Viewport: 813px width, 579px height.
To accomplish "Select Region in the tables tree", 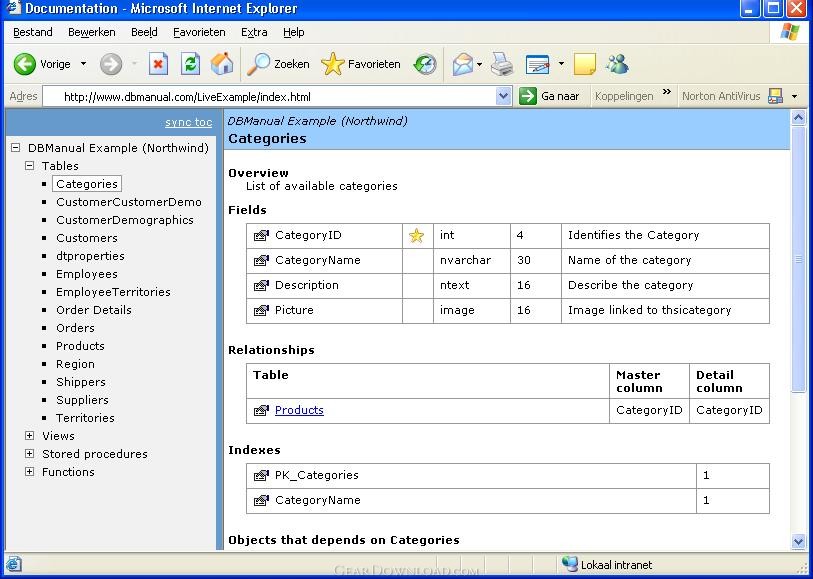I will pos(75,364).
